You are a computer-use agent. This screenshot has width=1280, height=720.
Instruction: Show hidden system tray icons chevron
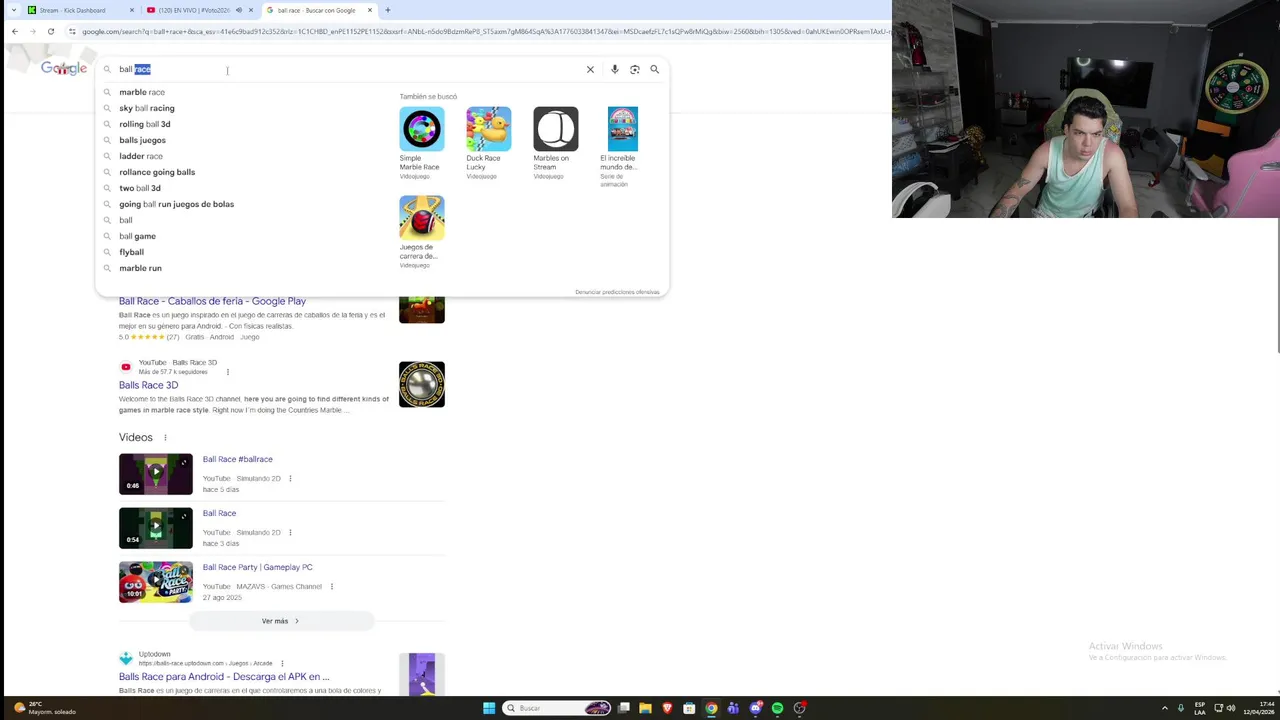coord(1164,708)
